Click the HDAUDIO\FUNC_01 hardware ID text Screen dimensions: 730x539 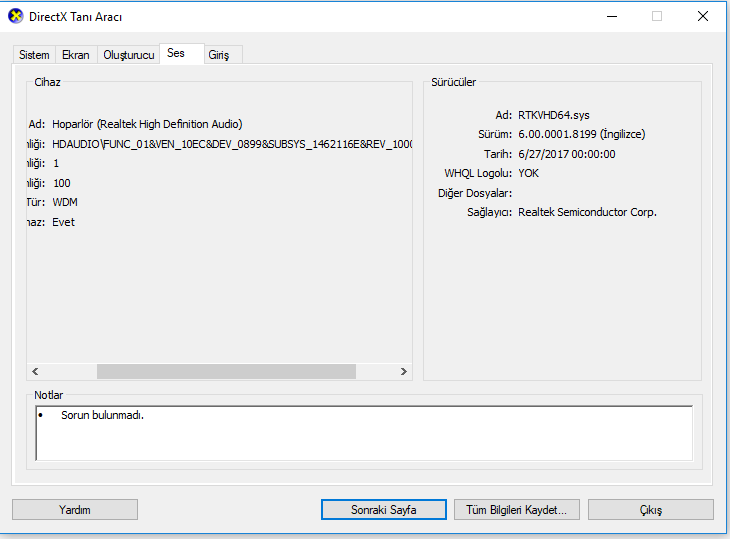(x=232, y=144)
